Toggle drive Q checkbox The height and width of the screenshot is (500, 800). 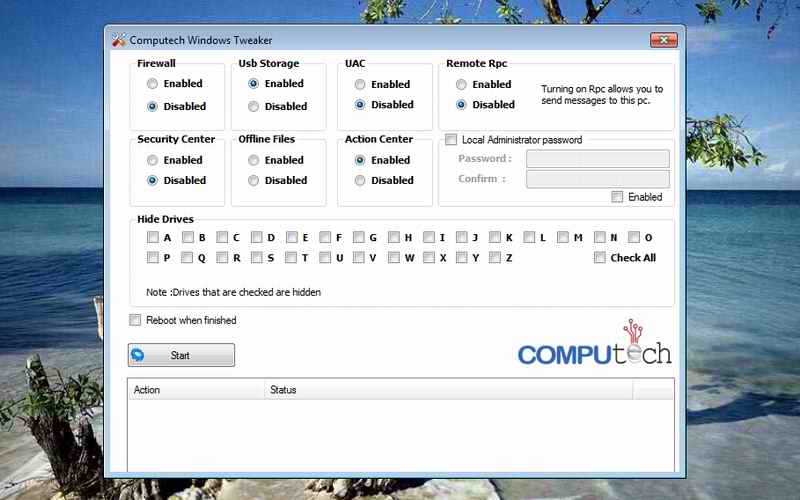[187, 258]
